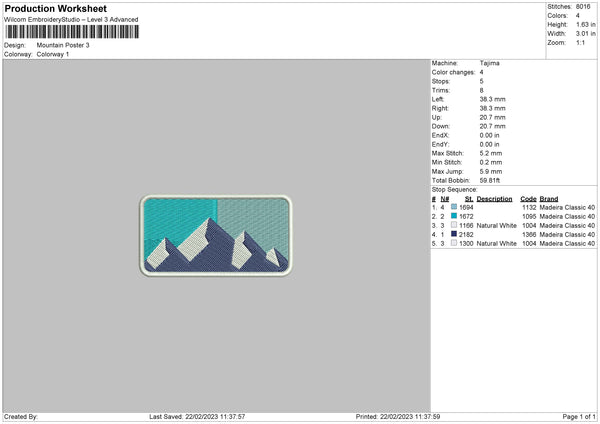Click the EndY value 0.00 in

click(489, 144)
